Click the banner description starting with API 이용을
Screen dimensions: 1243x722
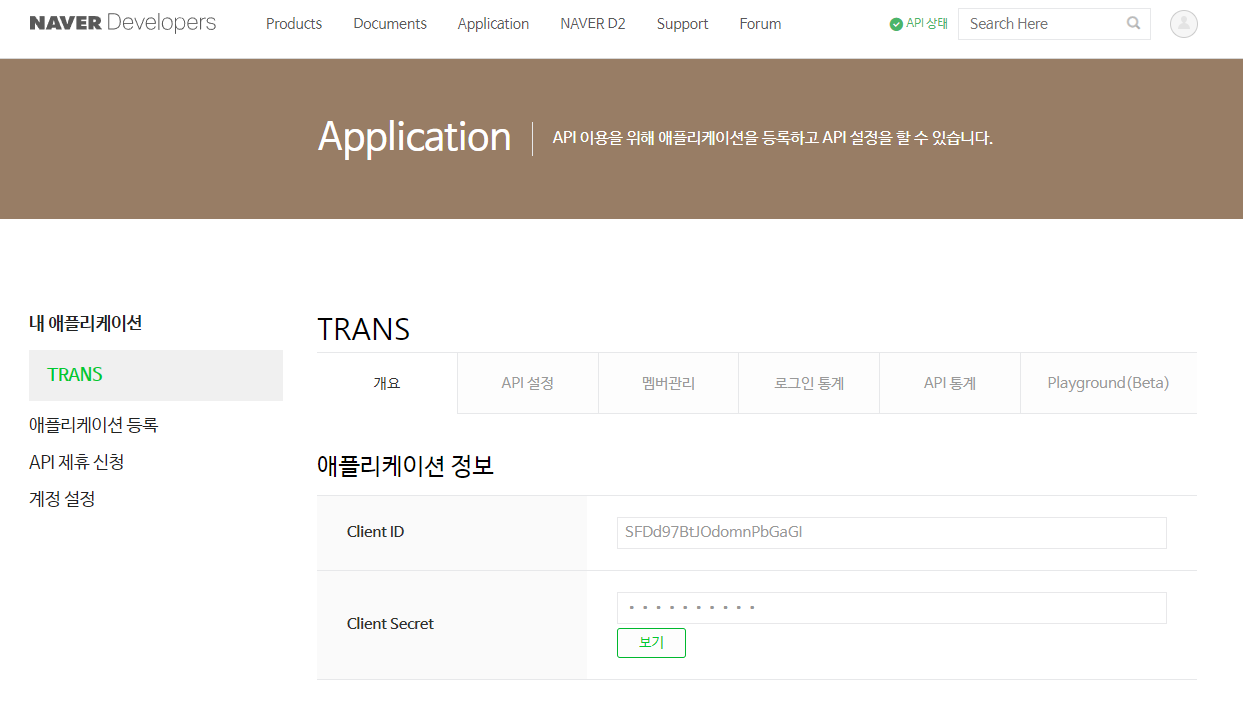(773, 138)
